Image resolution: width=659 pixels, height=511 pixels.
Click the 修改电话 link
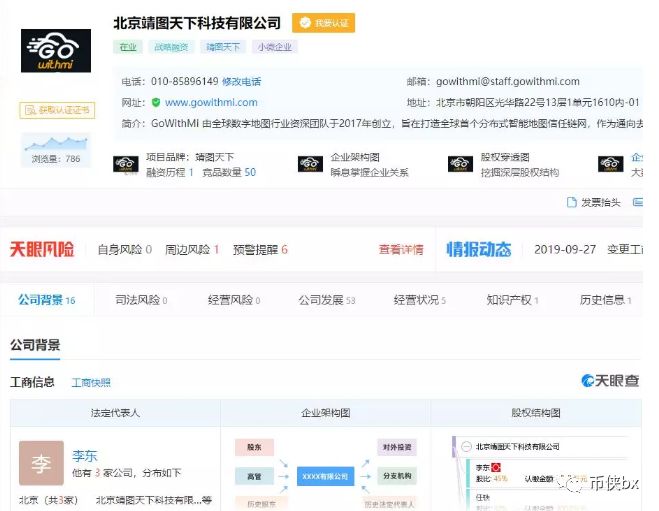[241, 82]
